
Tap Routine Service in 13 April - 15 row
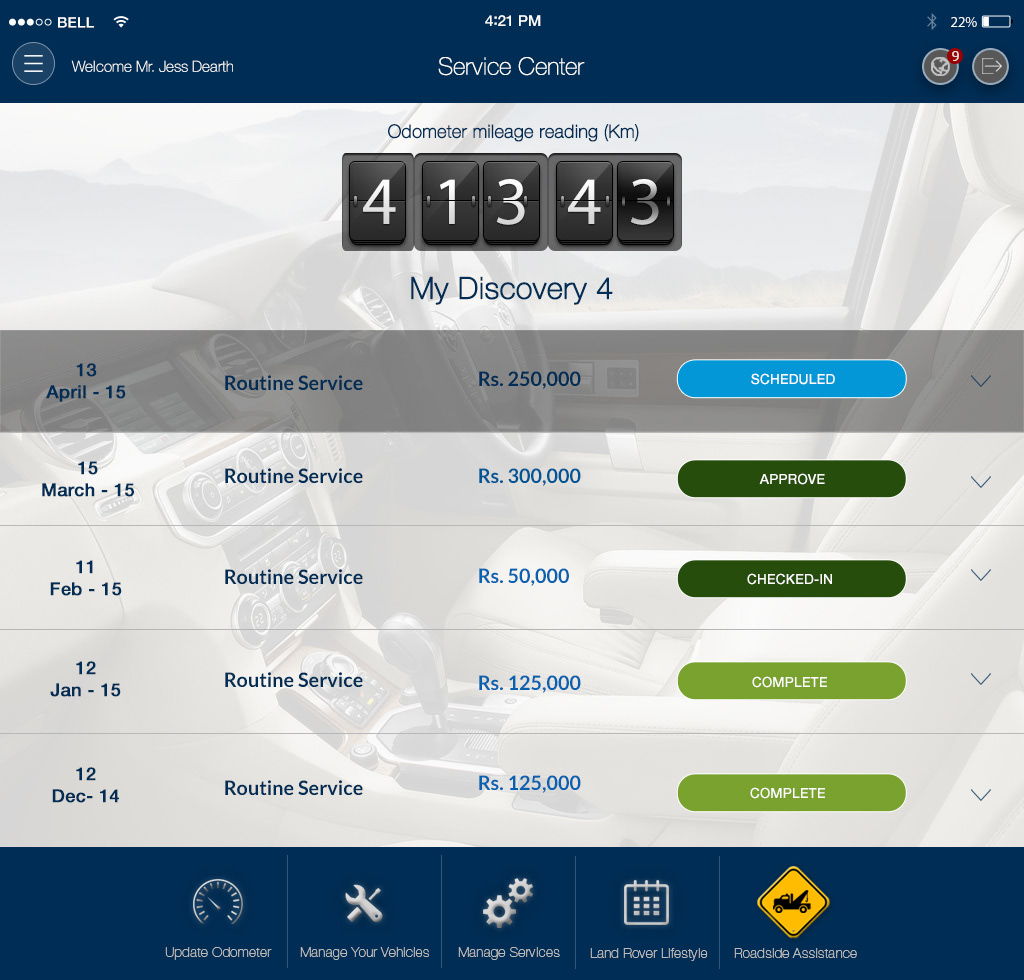(293, 383)
